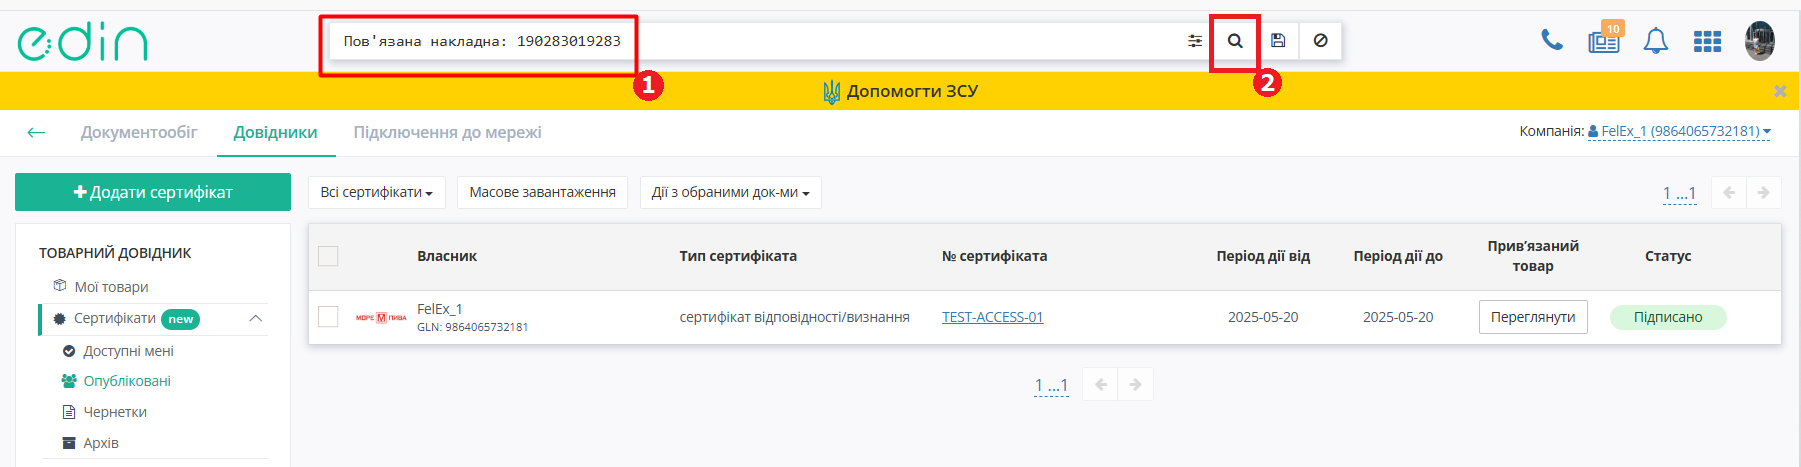The width and height of the screenshot is (1801, 467).
Task: Click сертифікат відповідності/визнання cell
Action: pyautogui.click(x=795, y=317)
